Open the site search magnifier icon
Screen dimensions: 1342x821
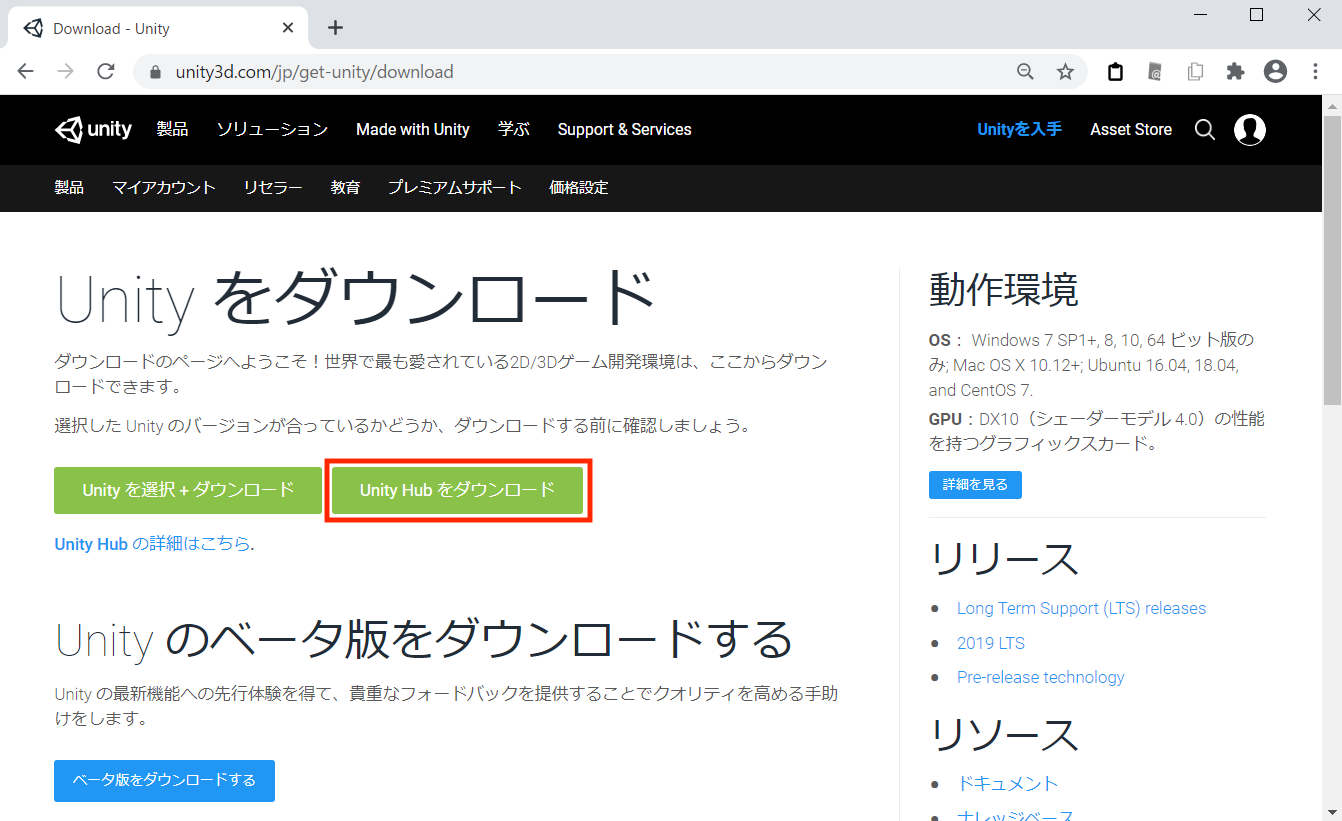coord(1205,130)
